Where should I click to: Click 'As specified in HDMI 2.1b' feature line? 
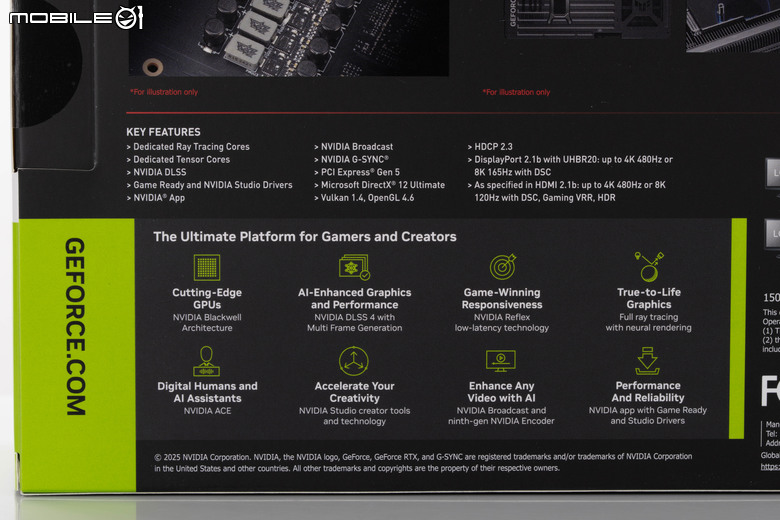[567, 192]
